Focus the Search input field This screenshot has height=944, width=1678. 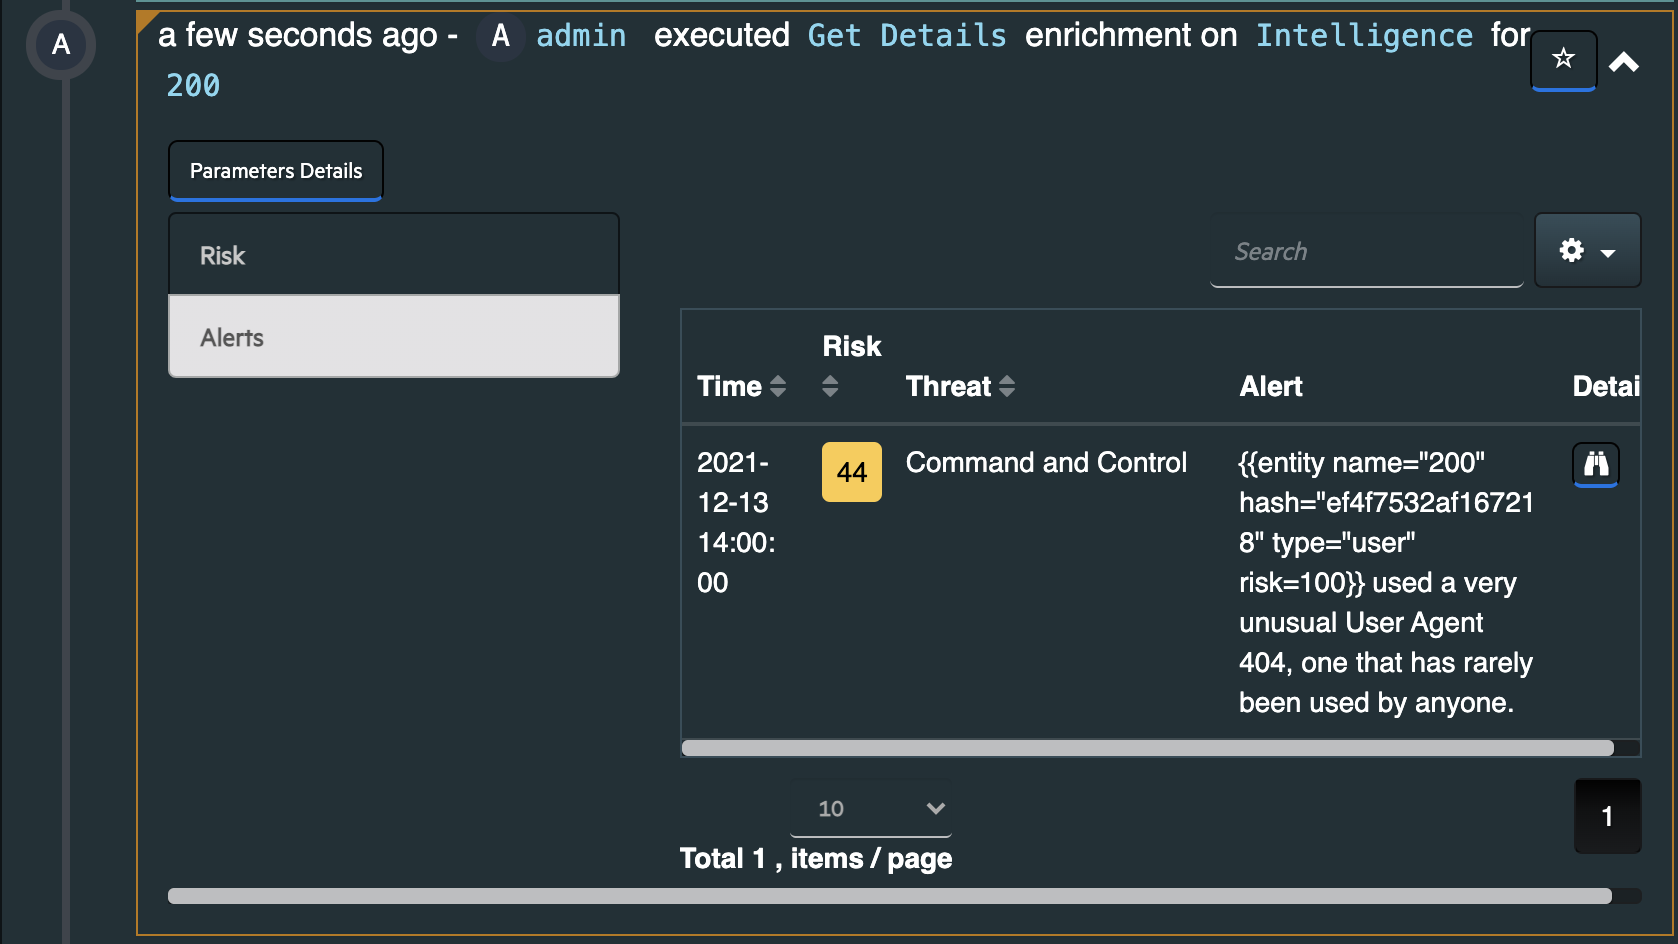(x=1366, y=252)
